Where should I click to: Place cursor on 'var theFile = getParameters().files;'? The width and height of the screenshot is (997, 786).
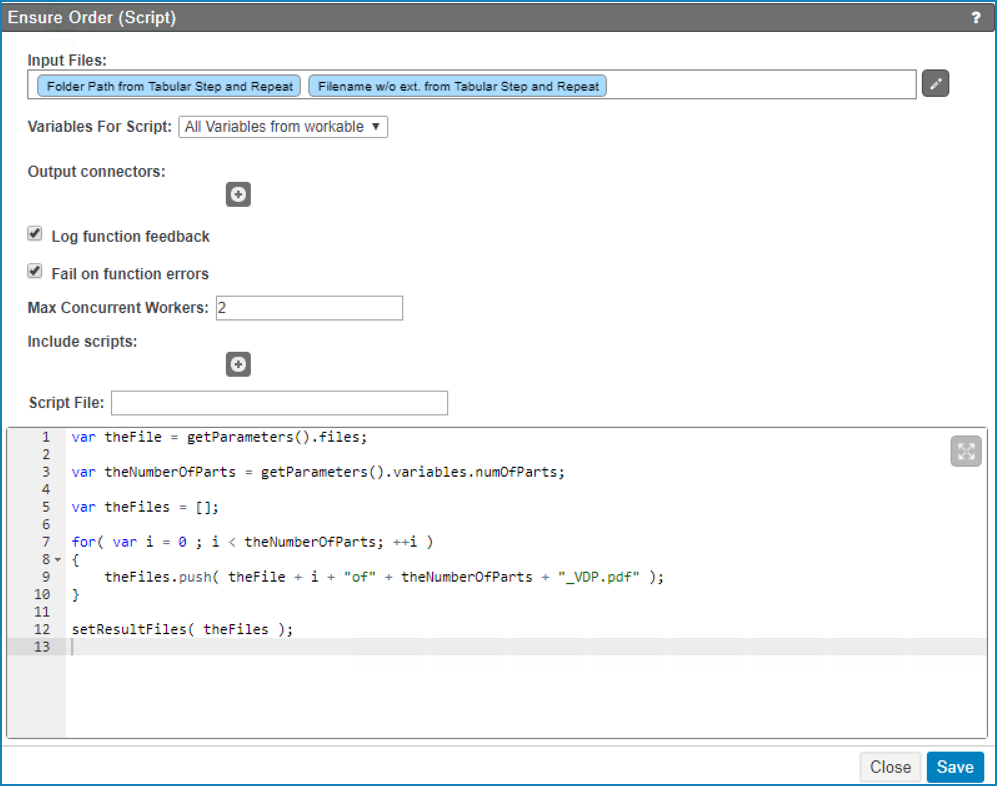click(x=219, y=437)
